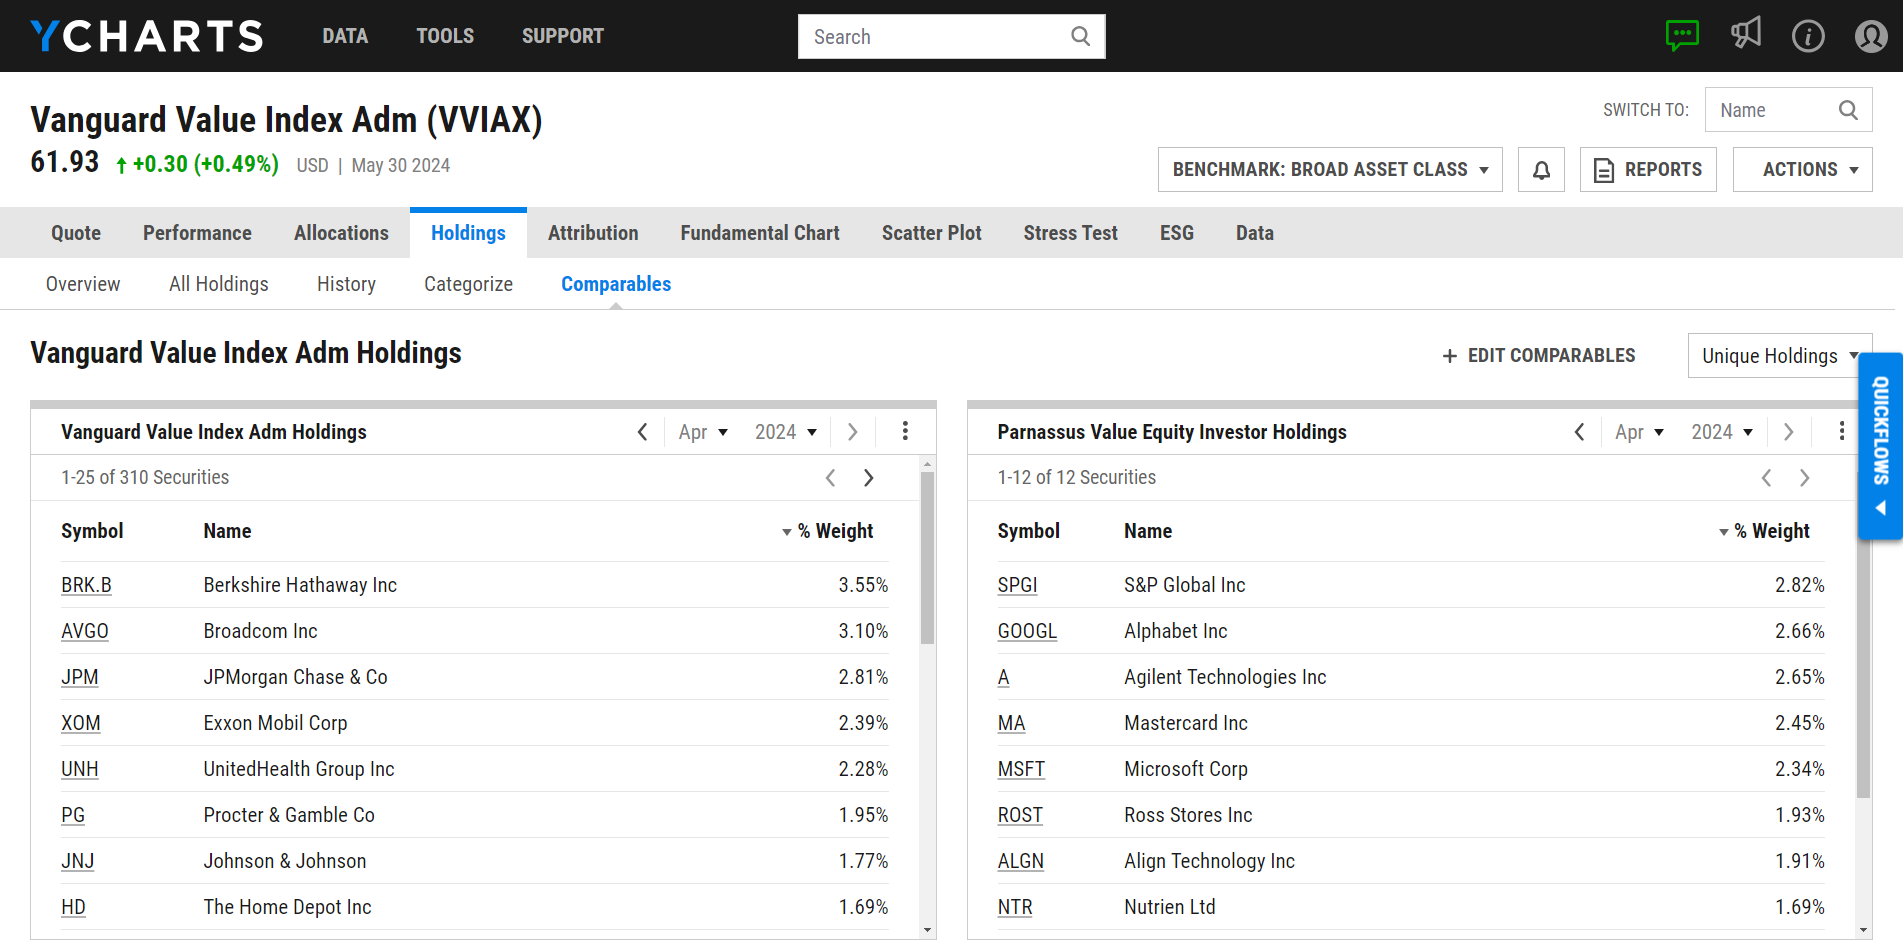1903x943 pixels.
Task: Open the feedback chat icon
Action: 1683,35
